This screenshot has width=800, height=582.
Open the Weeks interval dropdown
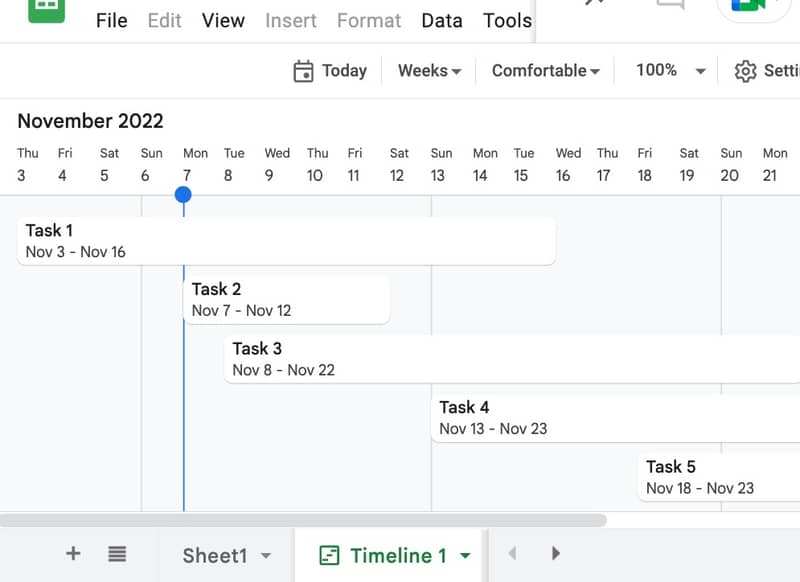point(429,71)
